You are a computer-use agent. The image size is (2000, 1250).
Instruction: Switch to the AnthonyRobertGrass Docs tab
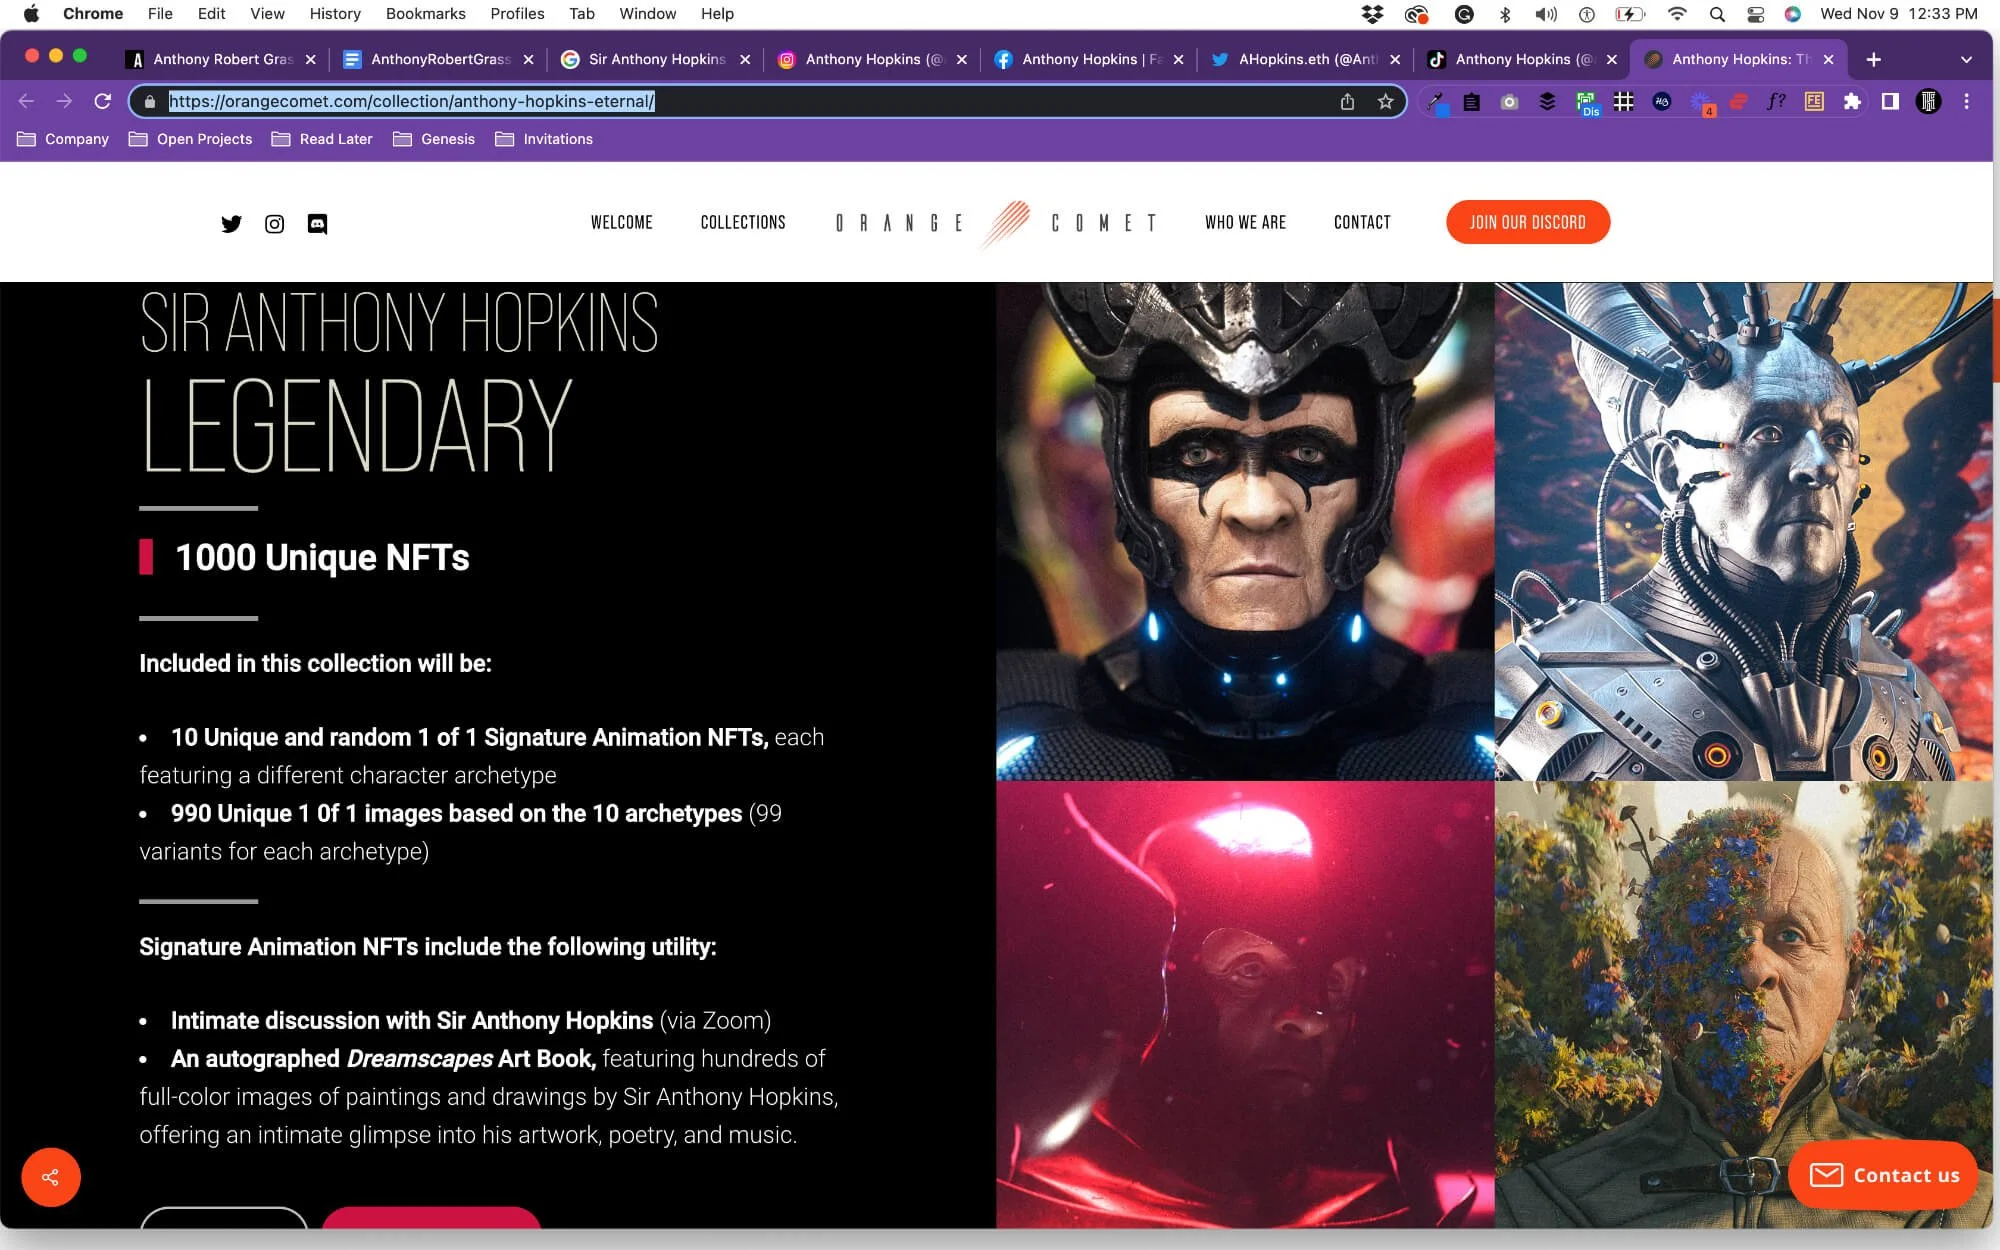pos(438,59)
